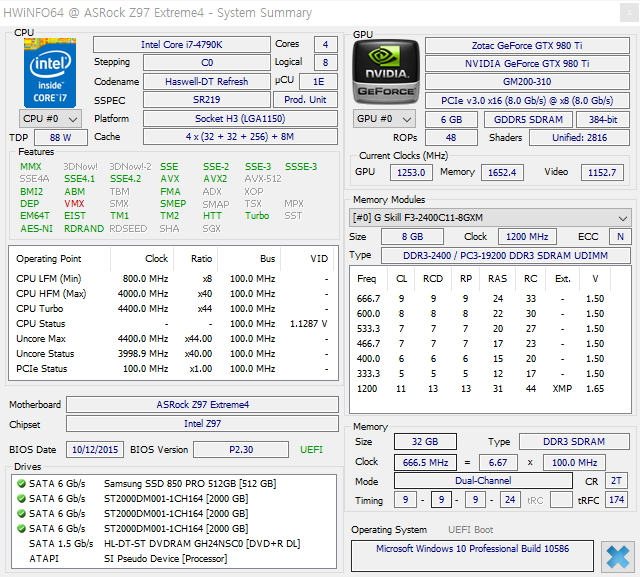The width and height of the screenshot is (640, 577).
Task: Click the memory multiplier 6.67 field
Action: (498, 463)
